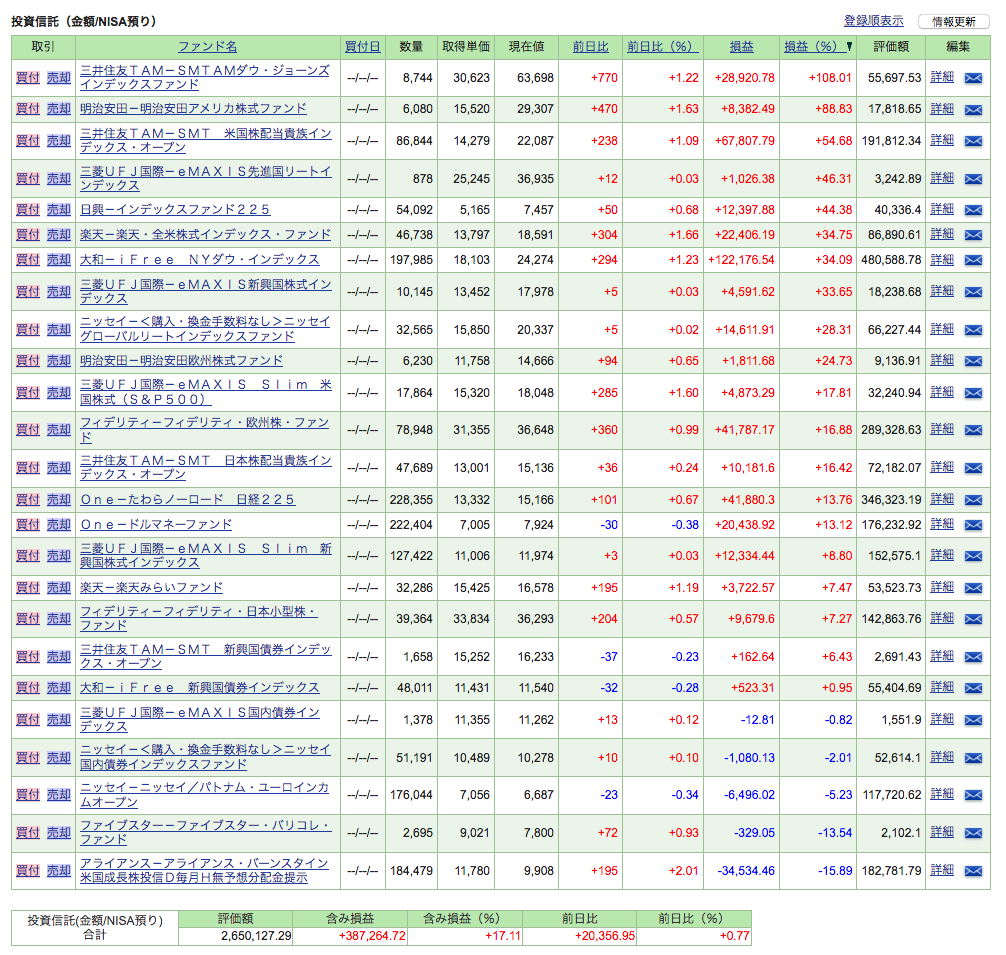1006x955 pixels.
Task: Click envelope icon in 日本株配当貴族インデックス row
Action: 973,468
